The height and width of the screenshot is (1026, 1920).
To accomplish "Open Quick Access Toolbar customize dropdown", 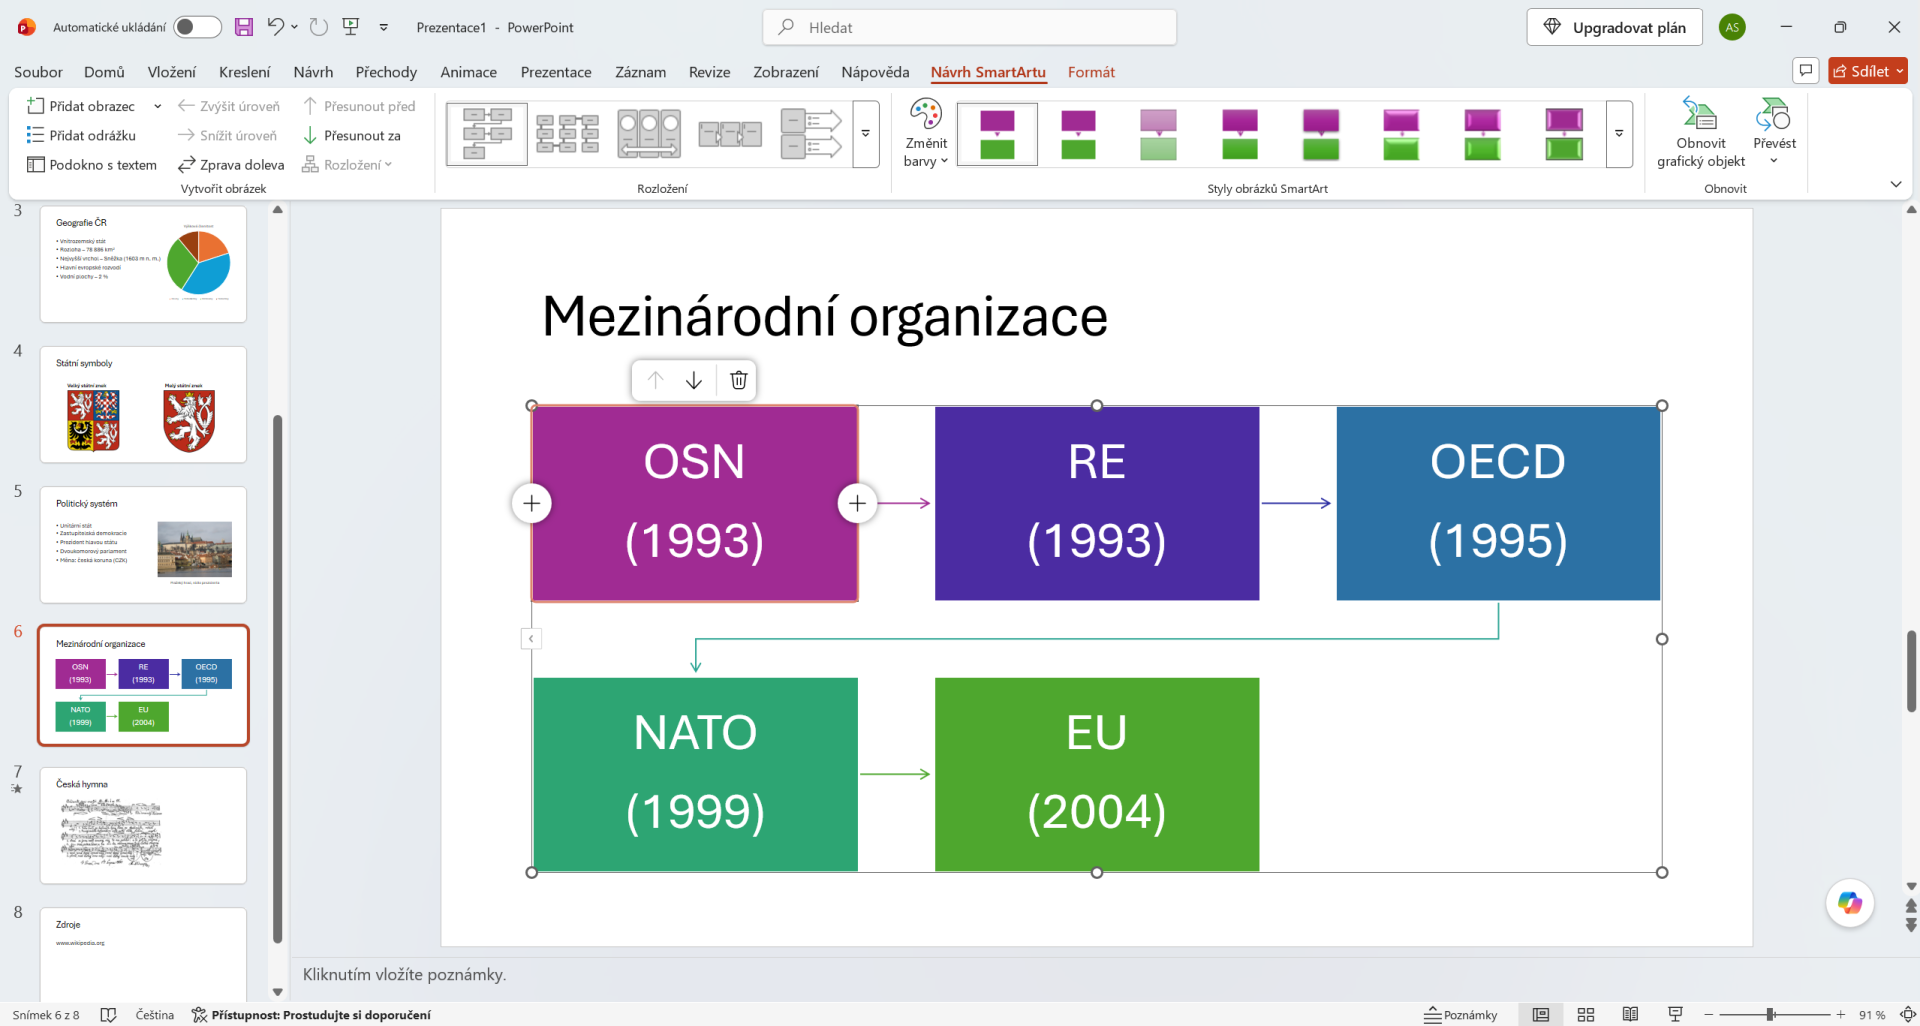I will point(384,27).
